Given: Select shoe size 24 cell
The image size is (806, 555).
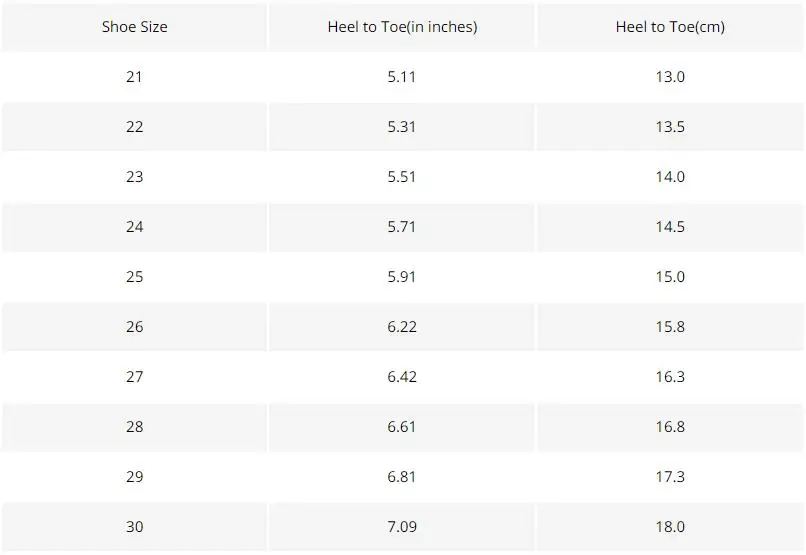Looking at the screenshot, I should pyautogui.click(x=134, y=227).
